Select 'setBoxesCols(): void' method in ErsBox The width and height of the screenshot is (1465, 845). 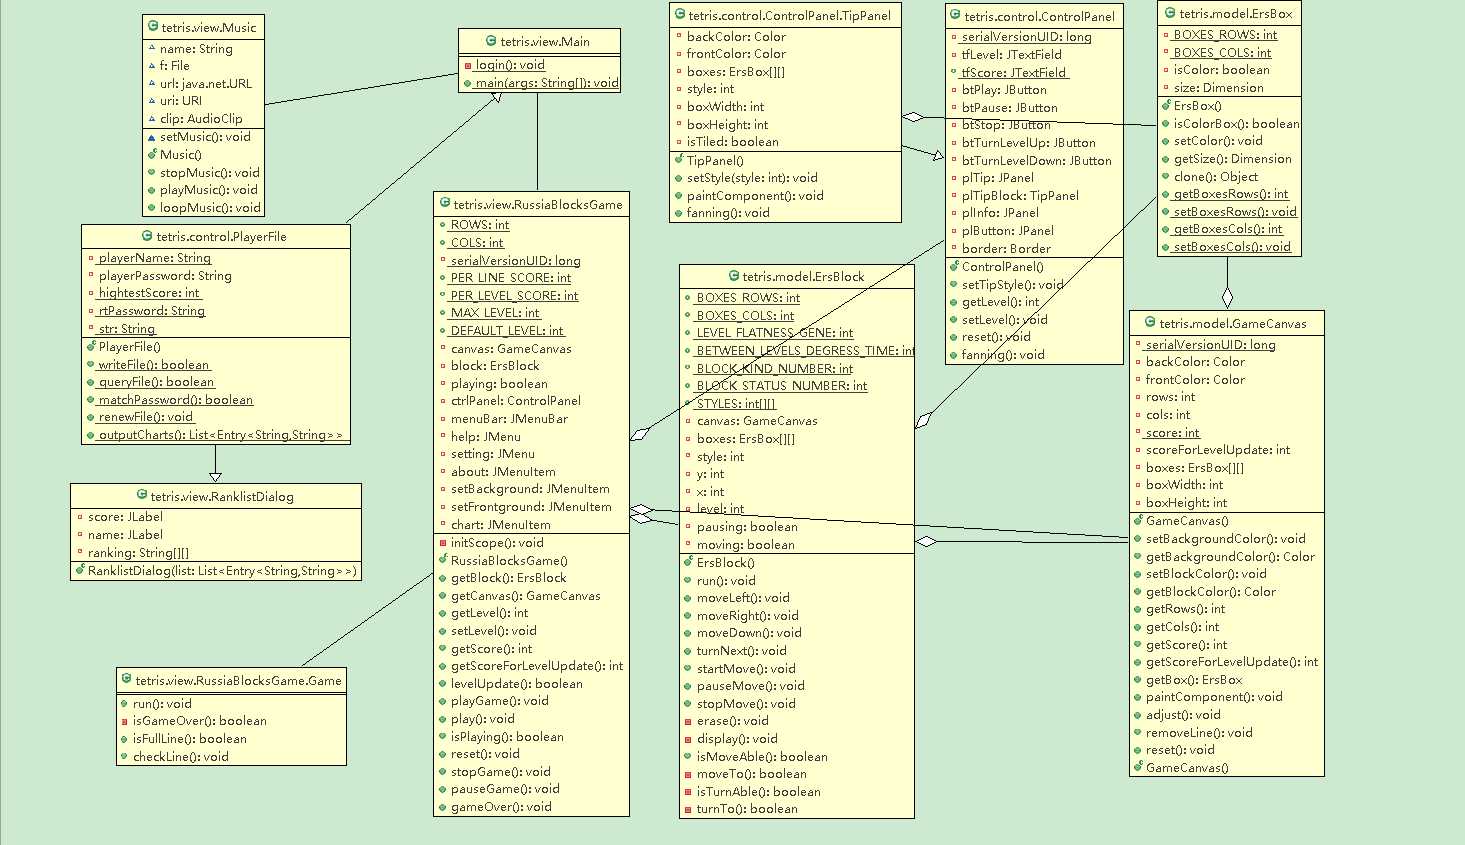[x=1232, y=247]
